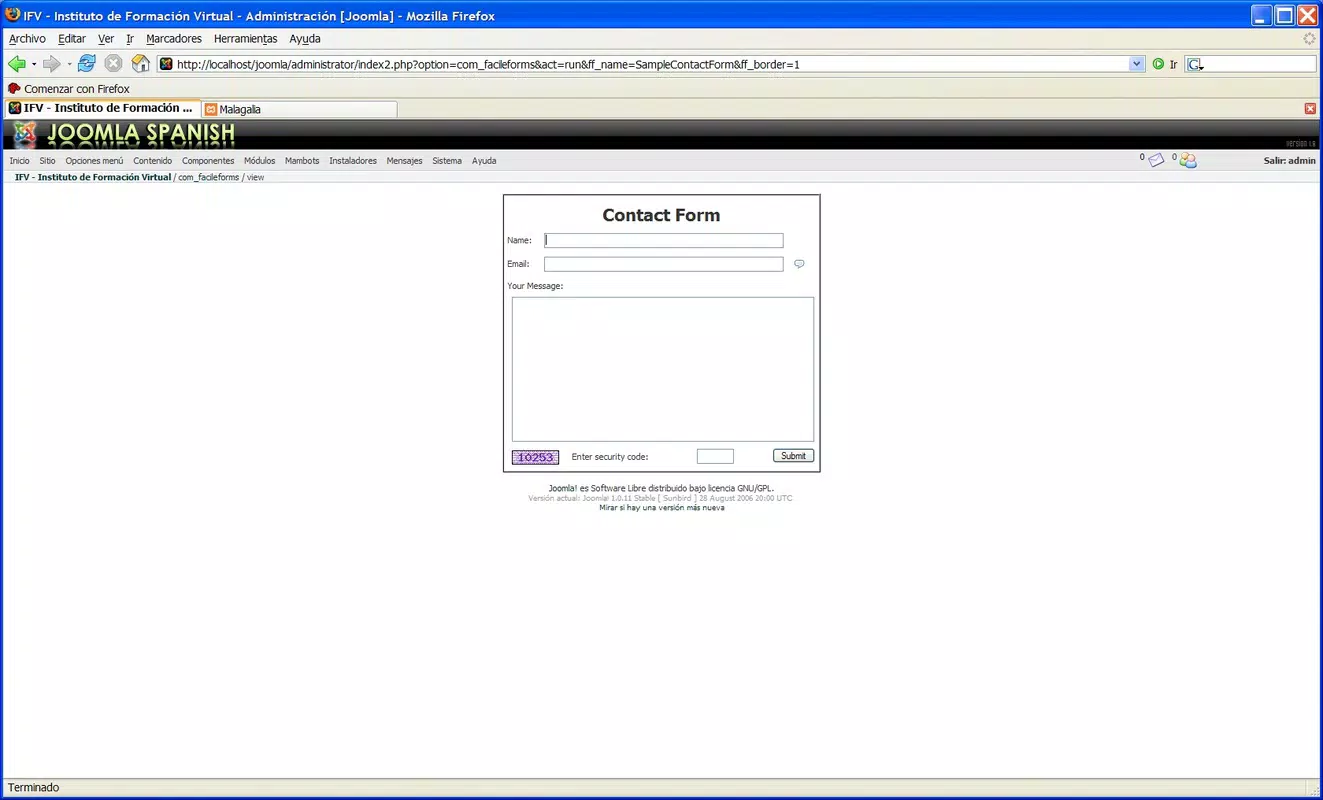Viewport: 1323px width, 800px height.
Task: Click the email tooltip speech bubble icon
Action: click(799, 264)
